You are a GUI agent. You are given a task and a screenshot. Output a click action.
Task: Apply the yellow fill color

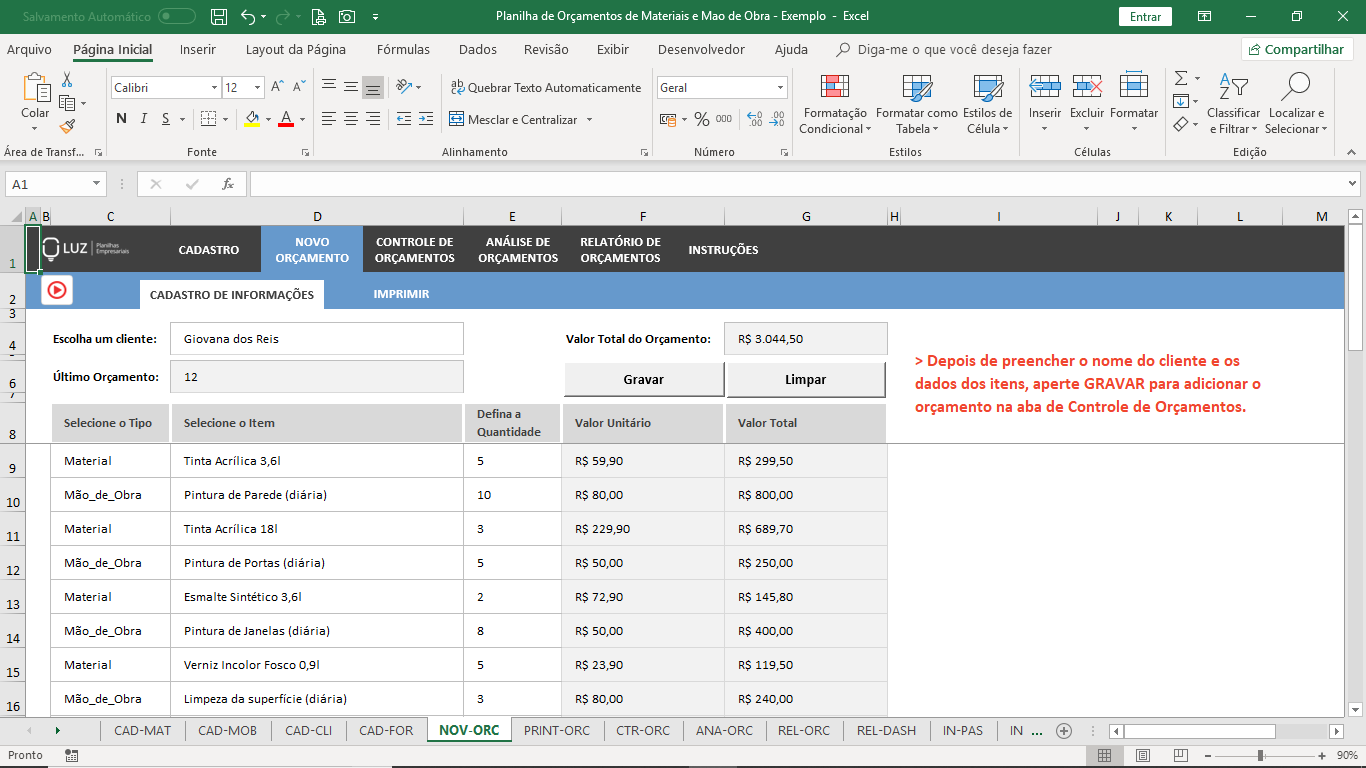pyautogui.click(x=252, y=119)
